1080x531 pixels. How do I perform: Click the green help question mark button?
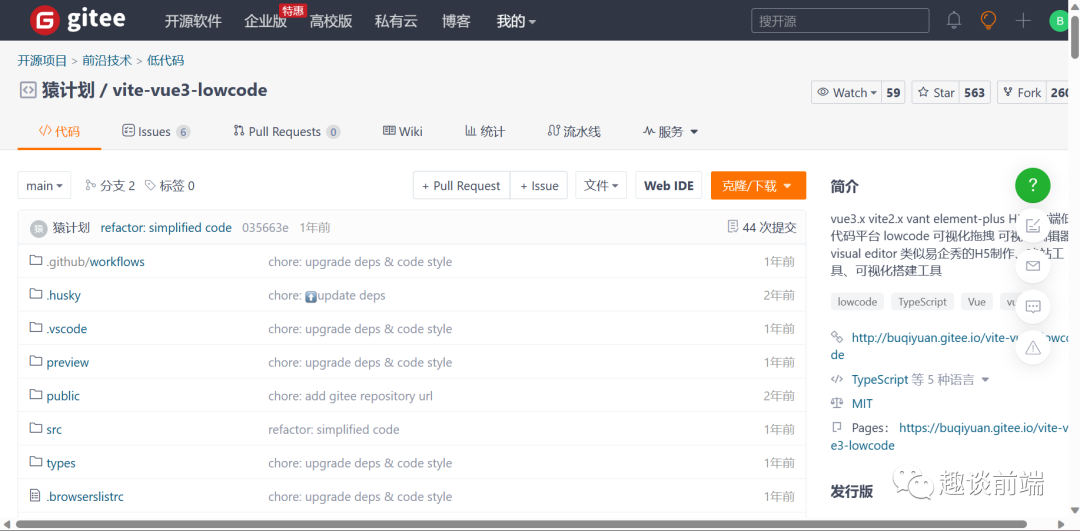tap(1032, 185)
